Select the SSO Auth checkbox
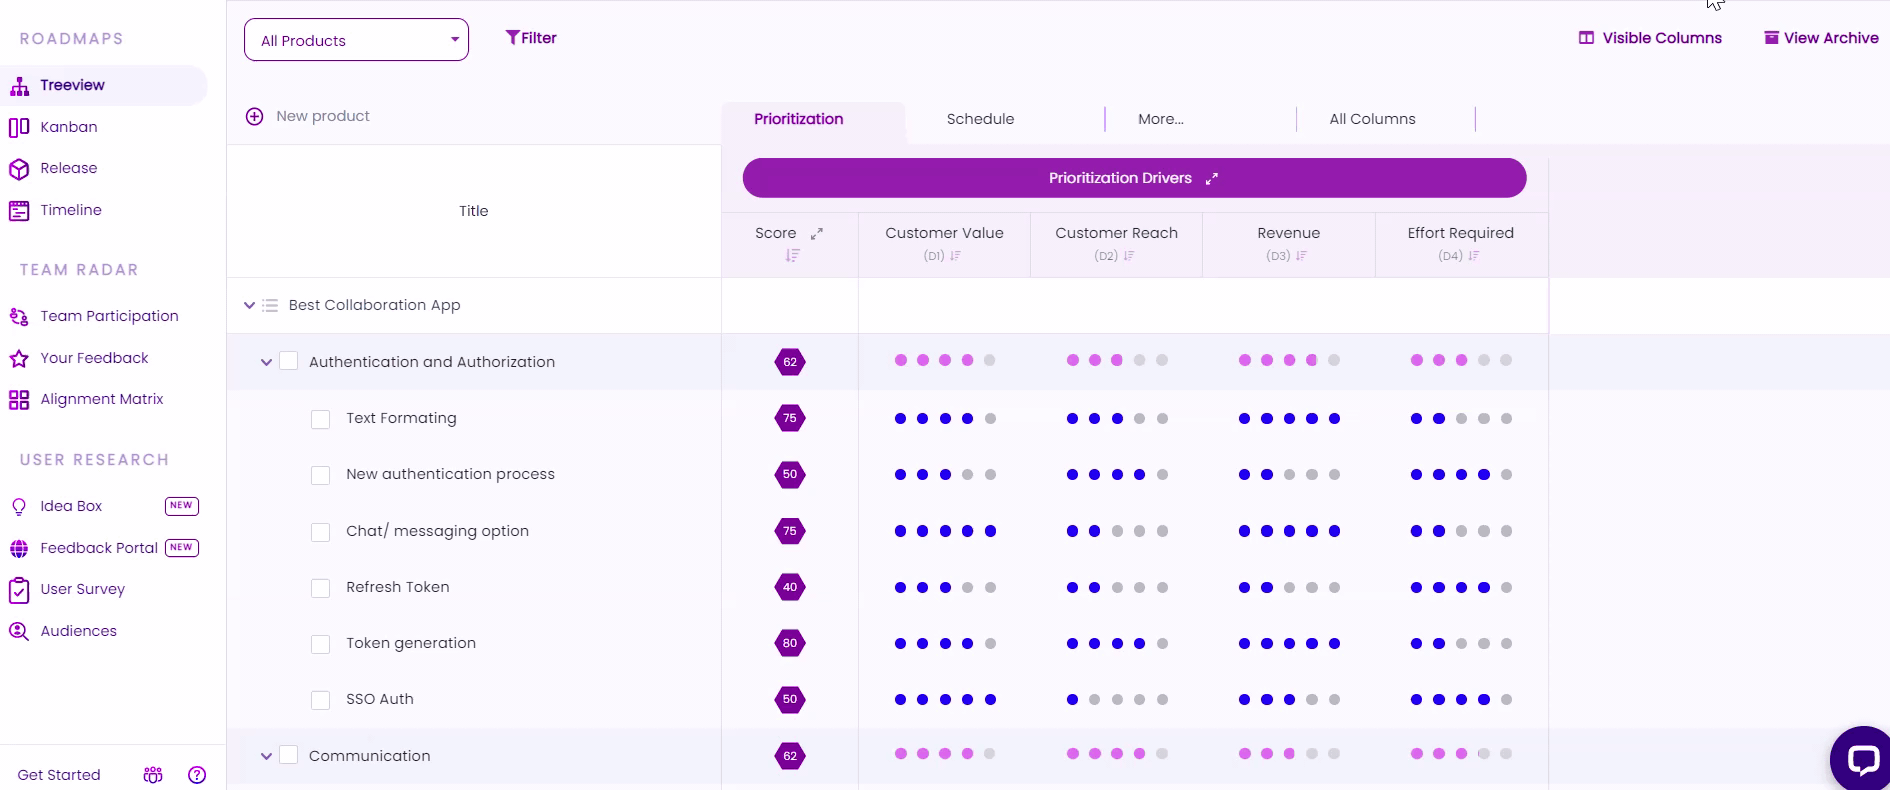This screenshot has width=1890, height=790. pyautogui.click(x=321, y=700)
